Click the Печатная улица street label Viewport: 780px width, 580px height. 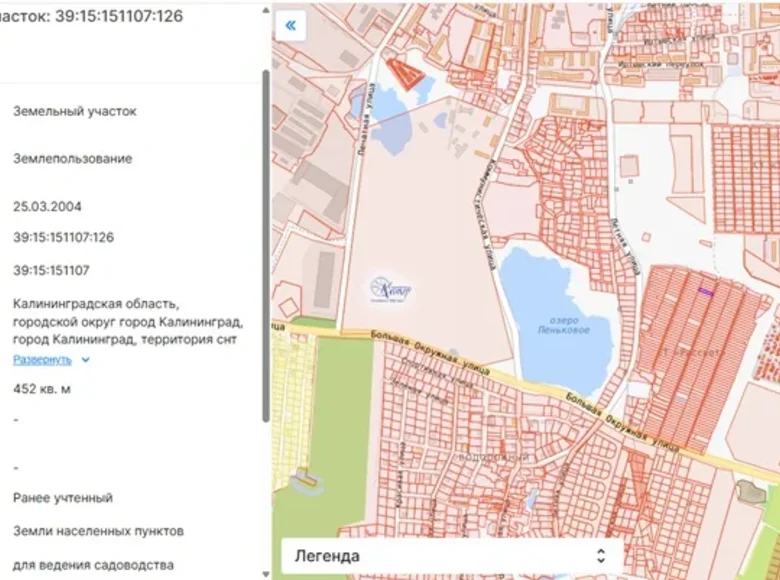coord(361,130)
